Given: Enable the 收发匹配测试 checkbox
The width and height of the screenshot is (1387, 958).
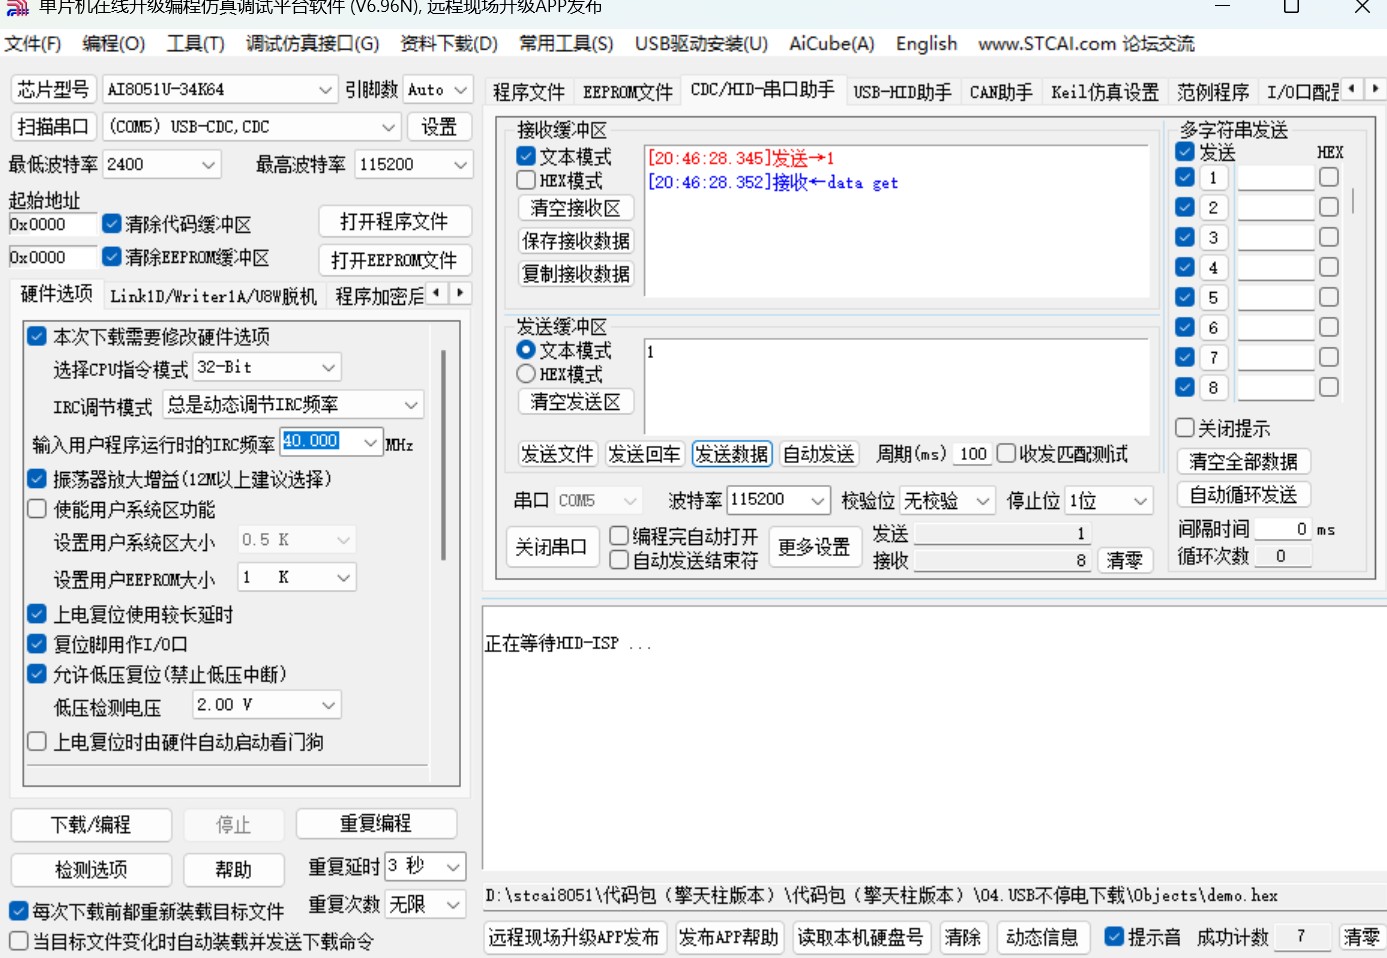Looking at the screenshot, I should pyautogui.click(x=1007, y=453).
